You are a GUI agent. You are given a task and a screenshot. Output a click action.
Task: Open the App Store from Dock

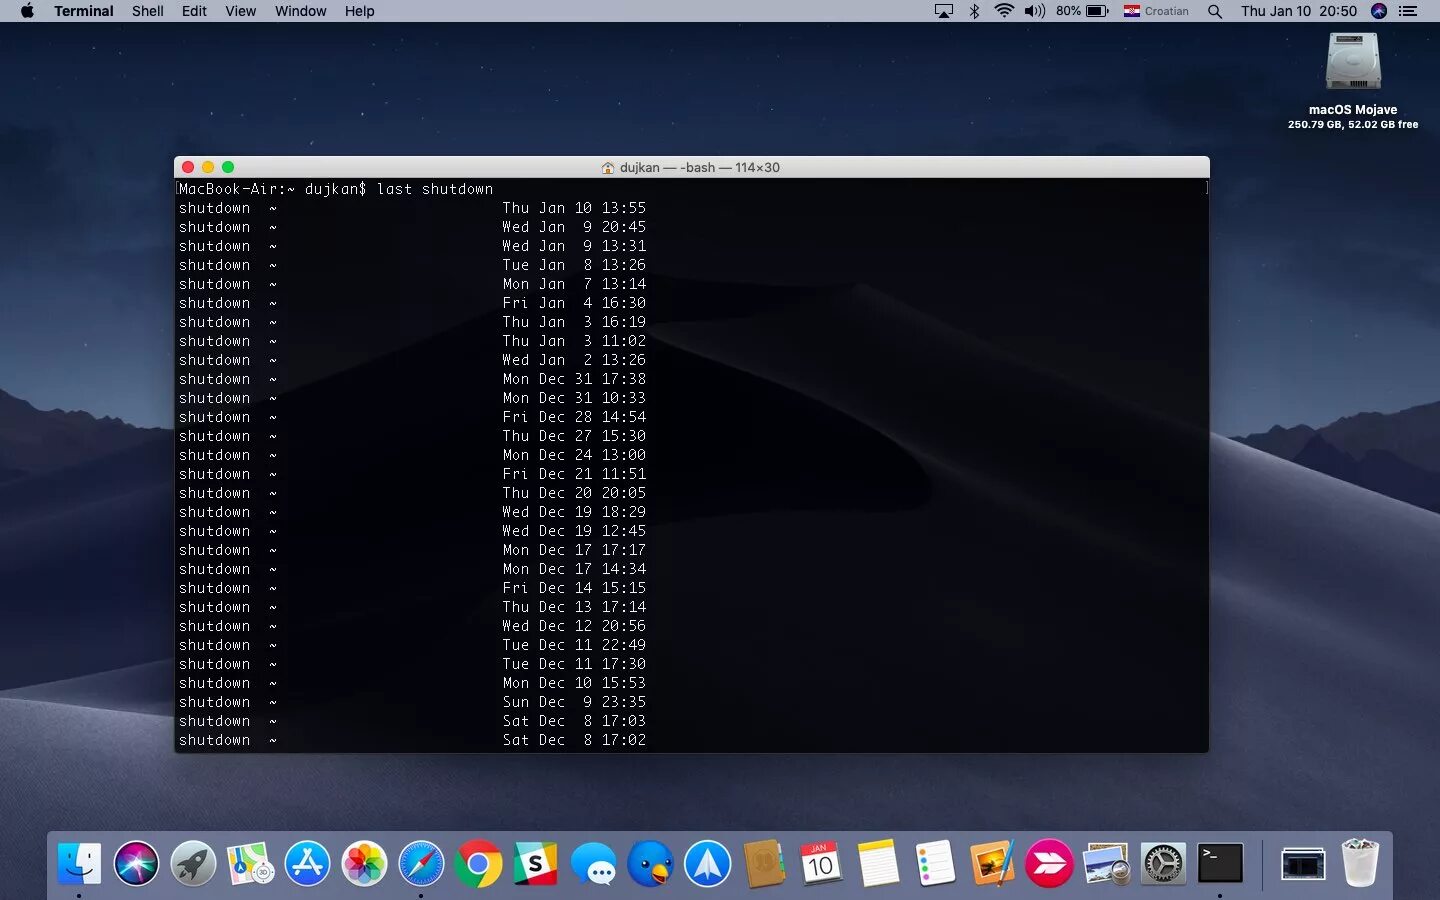click(307, 863)
